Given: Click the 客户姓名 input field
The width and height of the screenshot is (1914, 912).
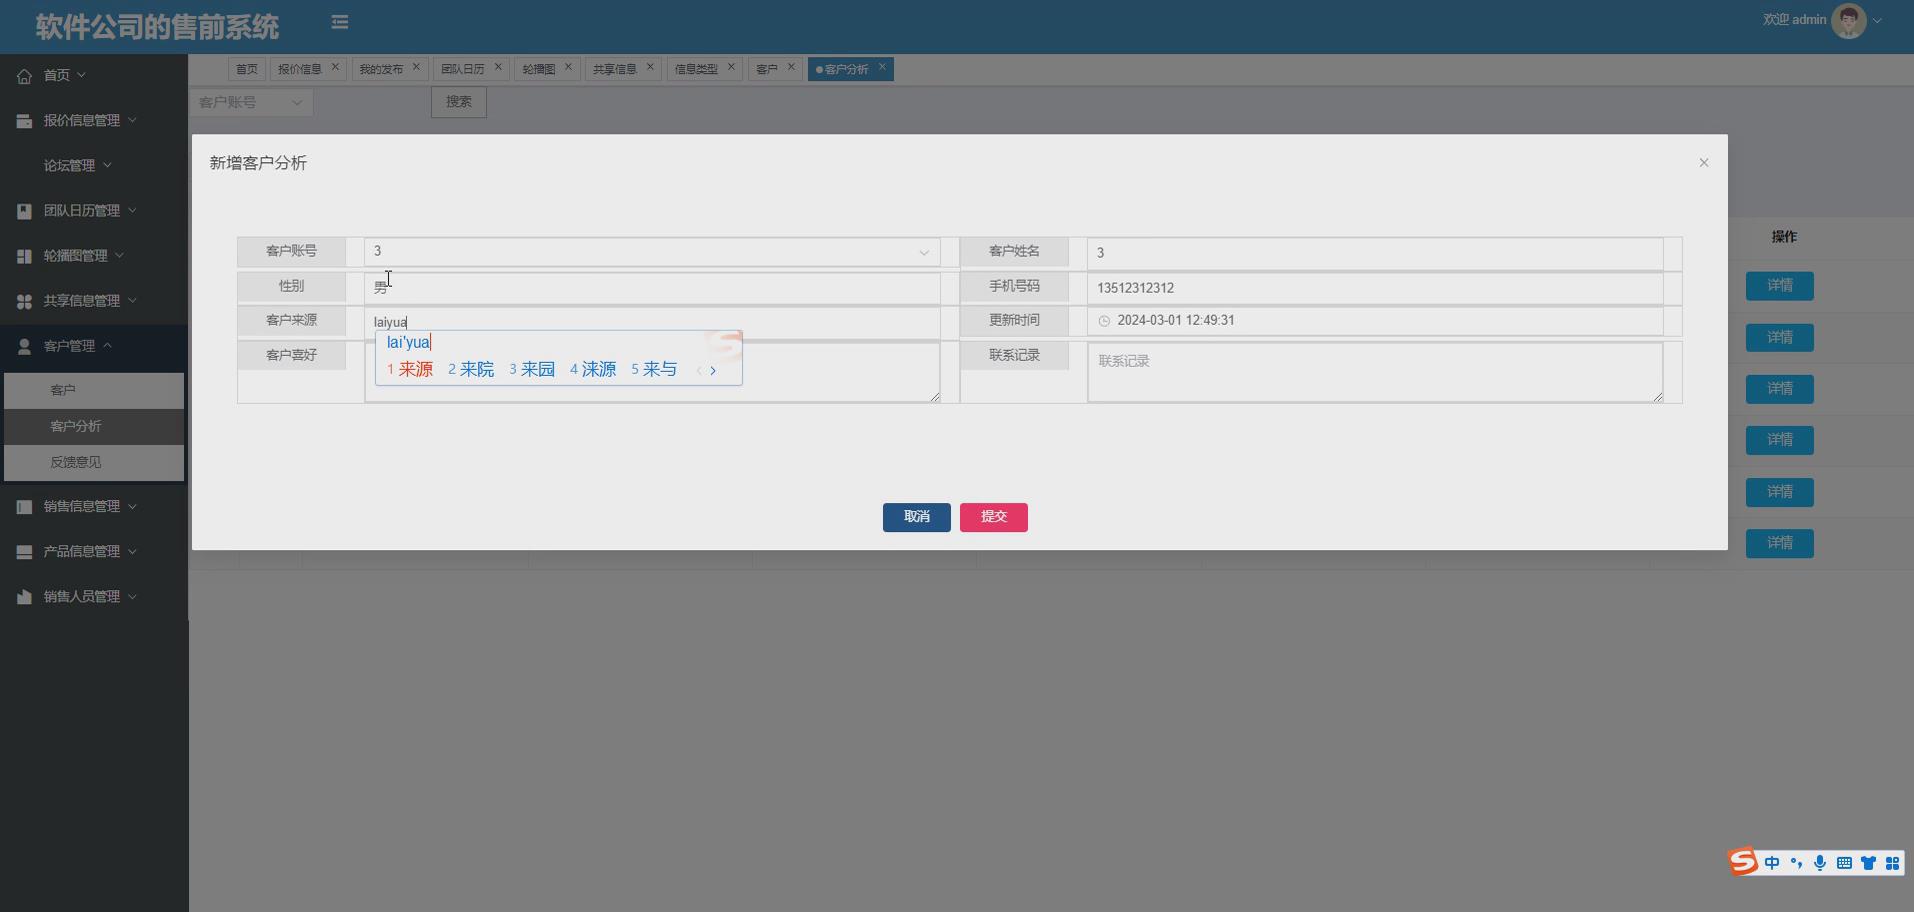Looking at the screenshot, I should [x=1375, y=253].
